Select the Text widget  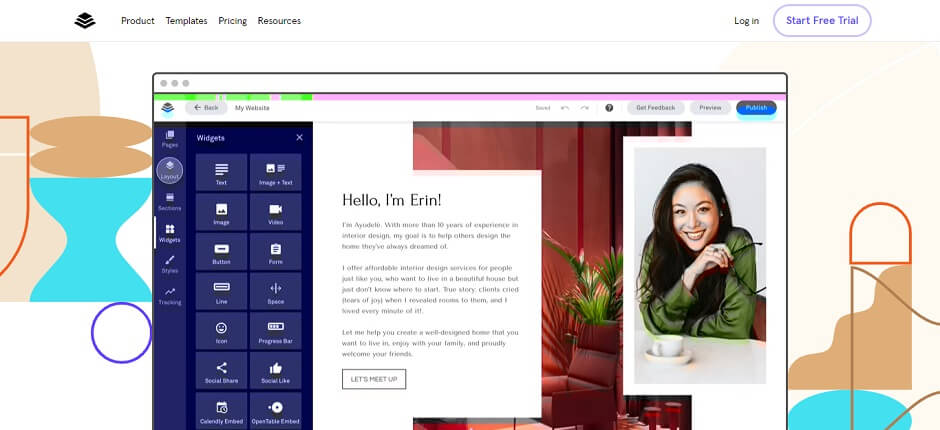[221, 172]
